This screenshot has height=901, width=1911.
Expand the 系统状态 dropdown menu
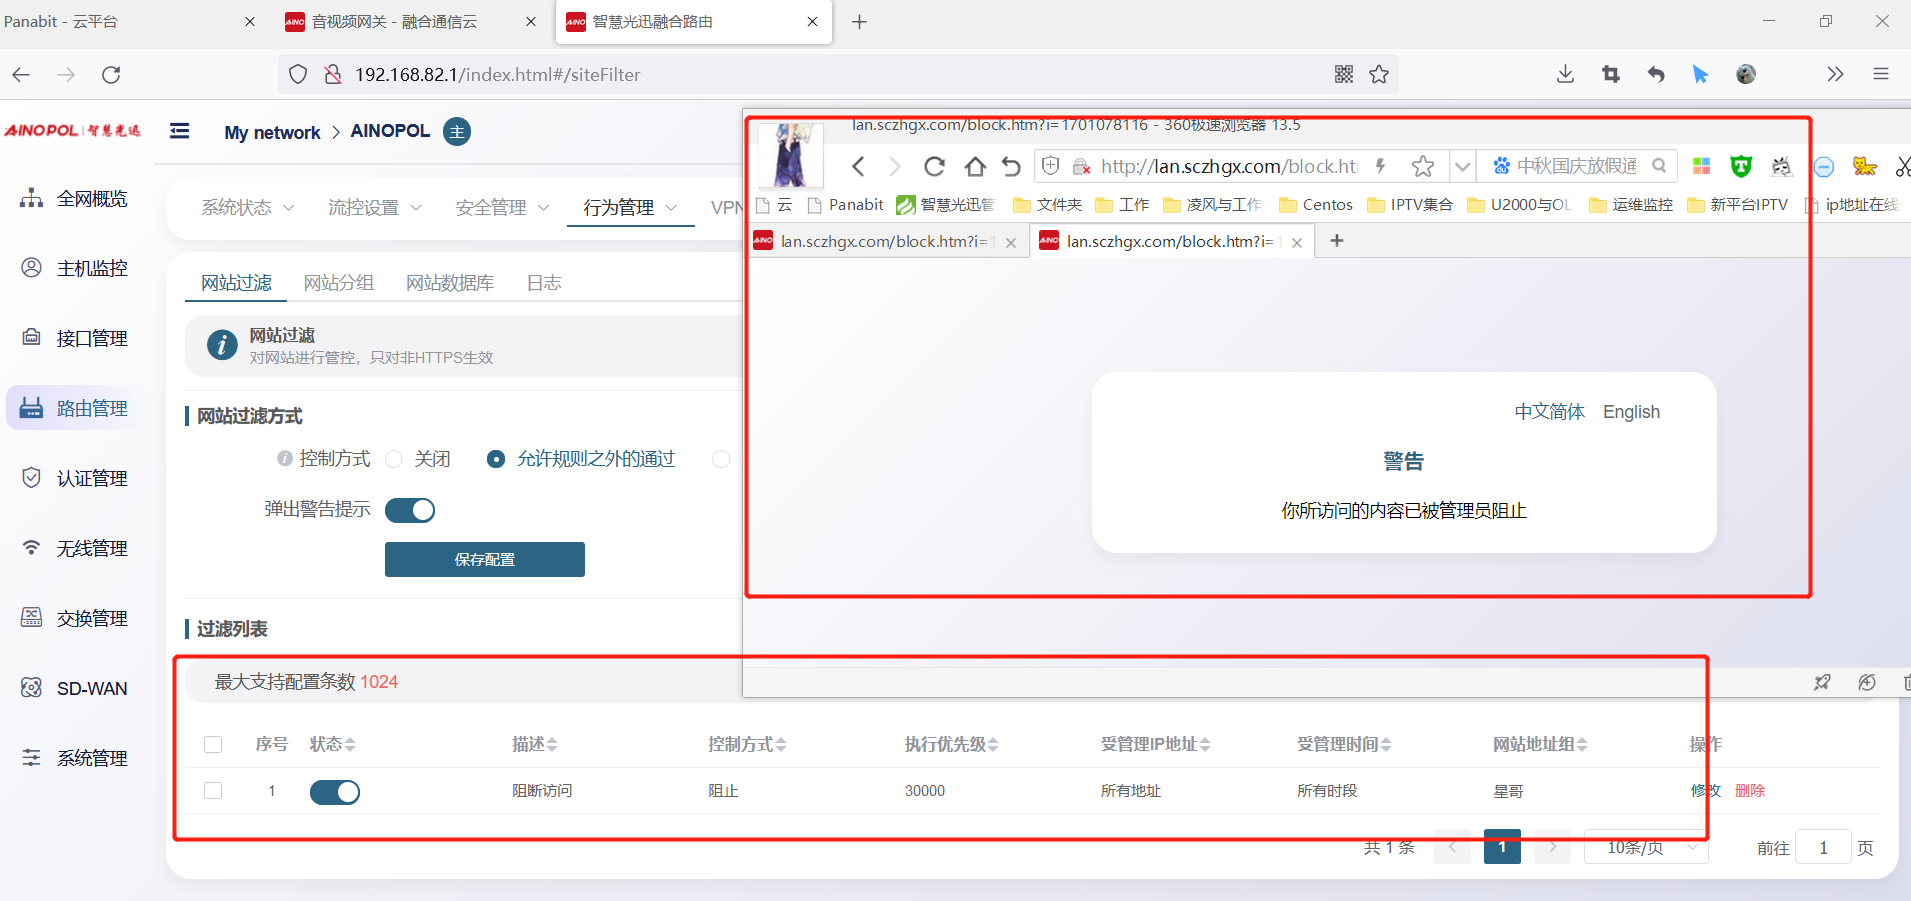[x=247, y=208]
